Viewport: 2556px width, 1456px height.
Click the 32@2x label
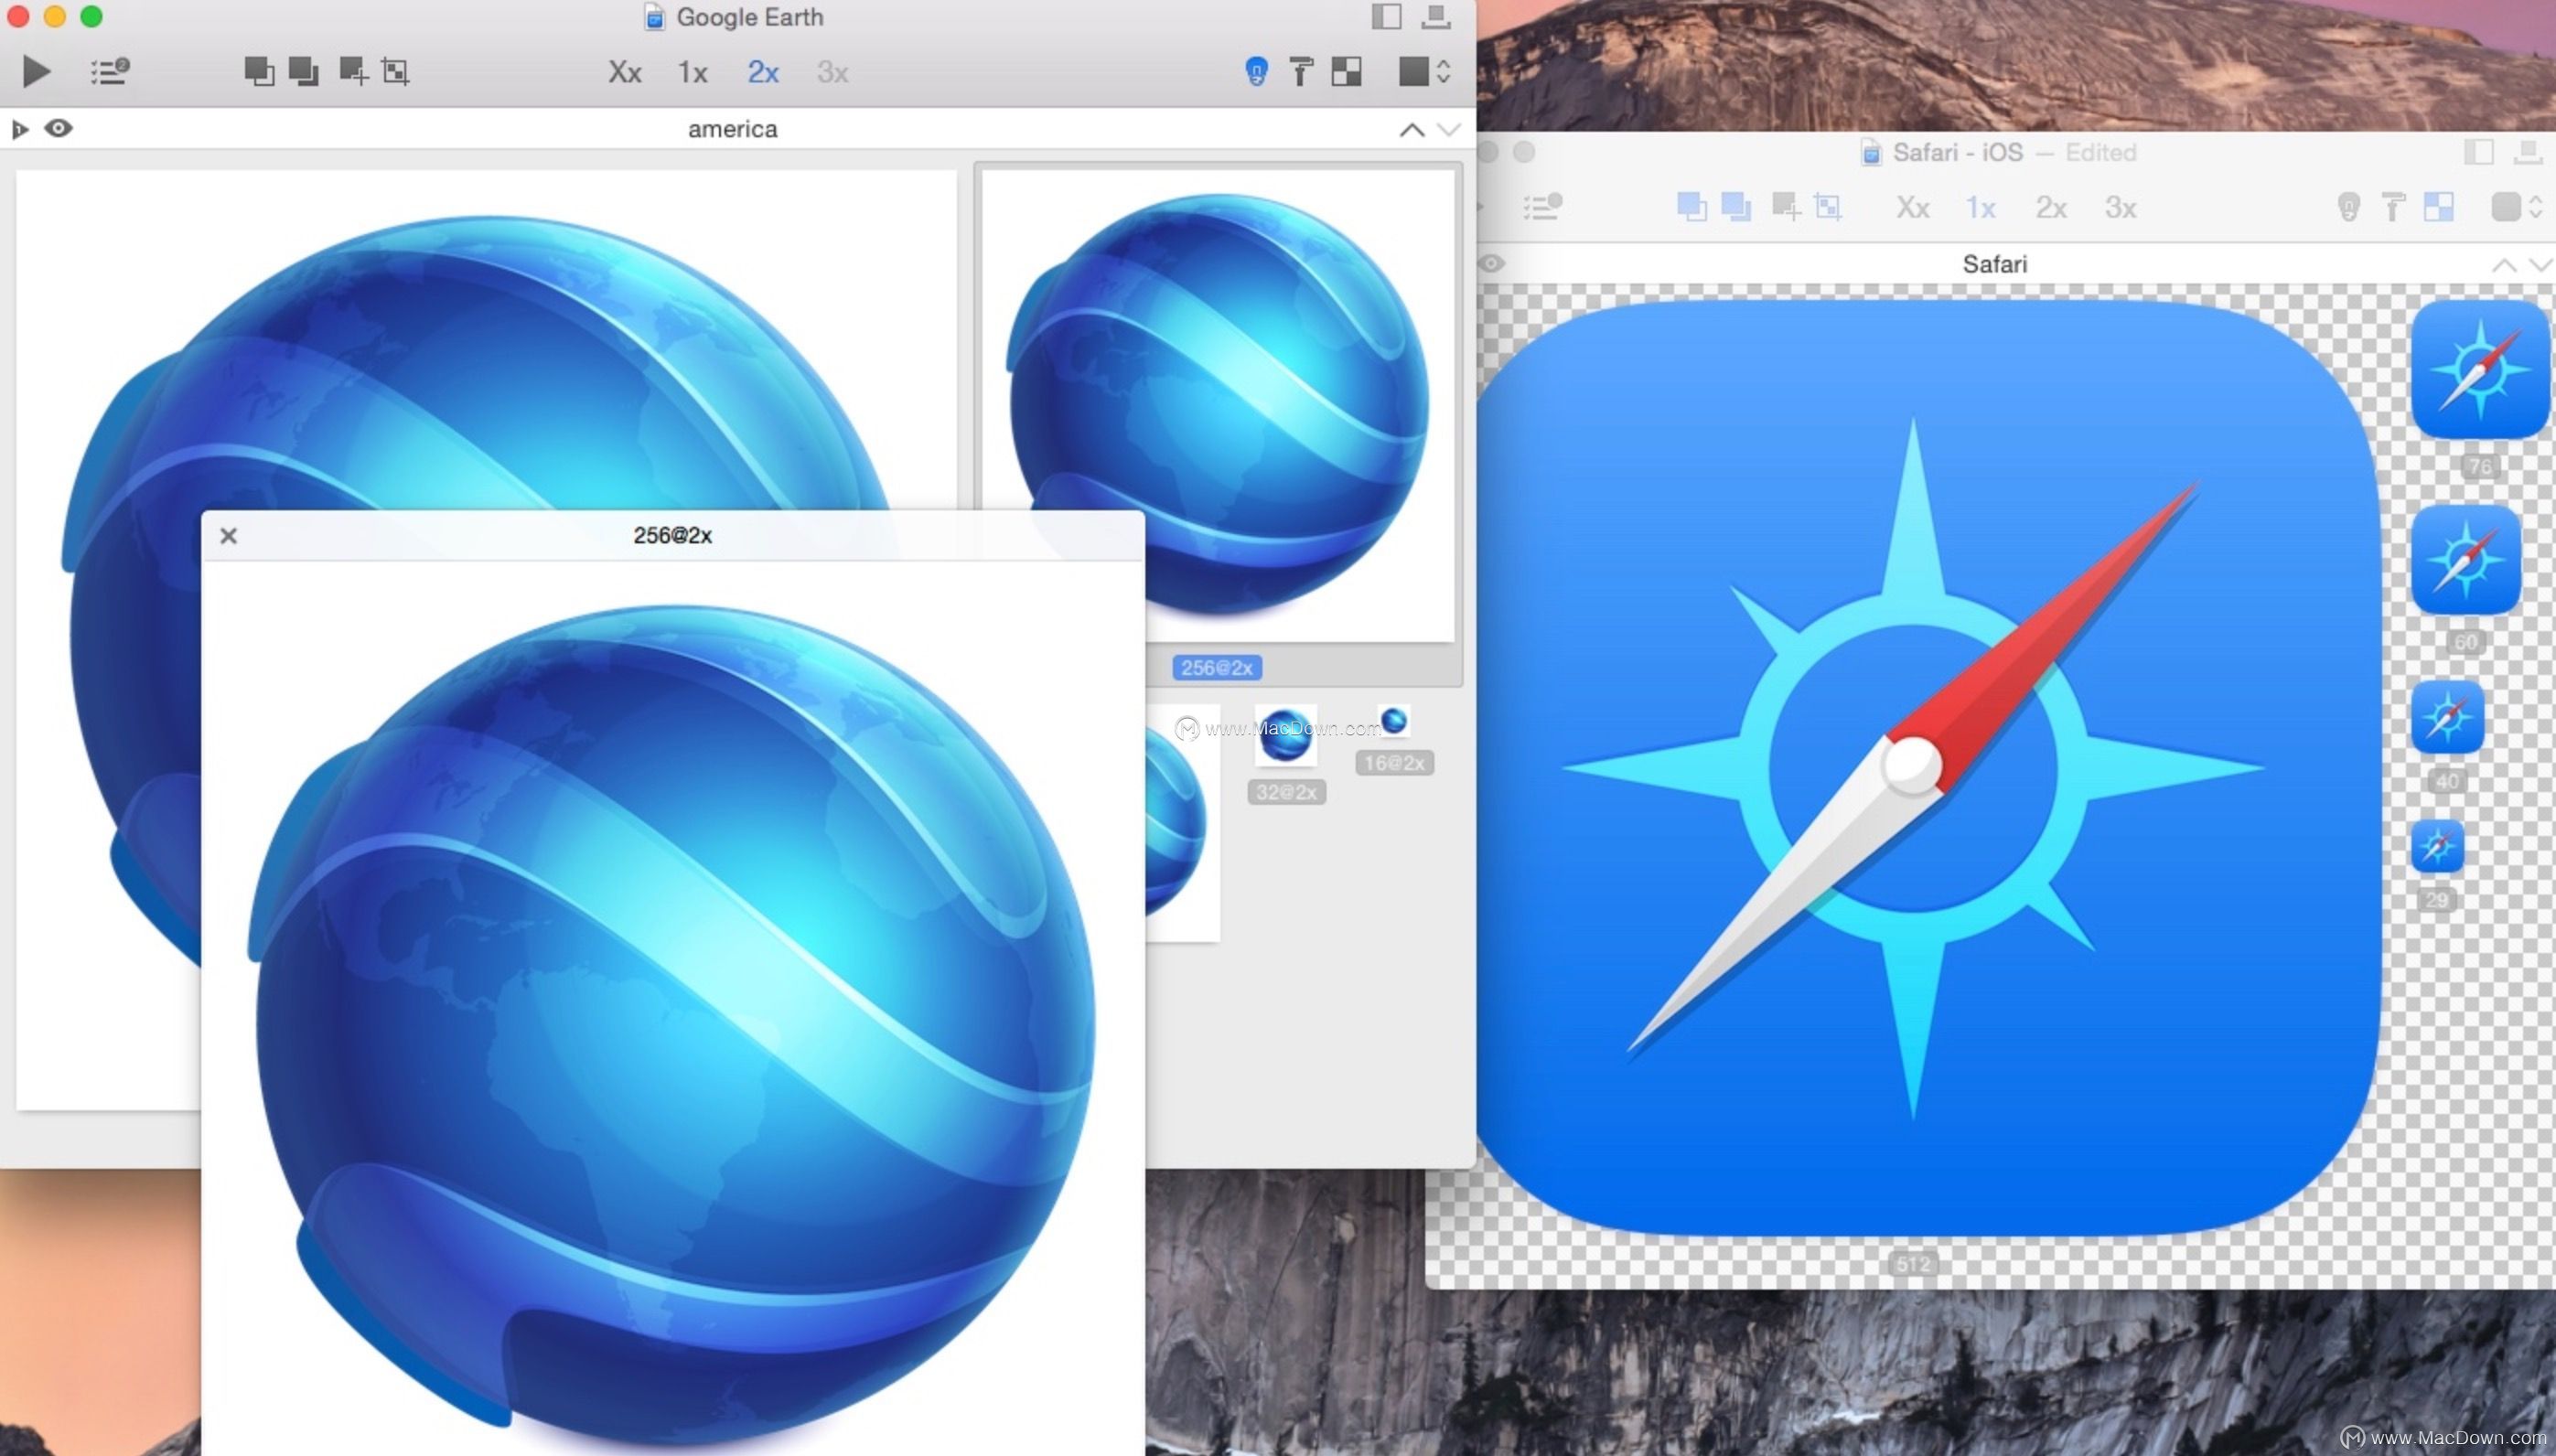click(x=1287, y=792)
